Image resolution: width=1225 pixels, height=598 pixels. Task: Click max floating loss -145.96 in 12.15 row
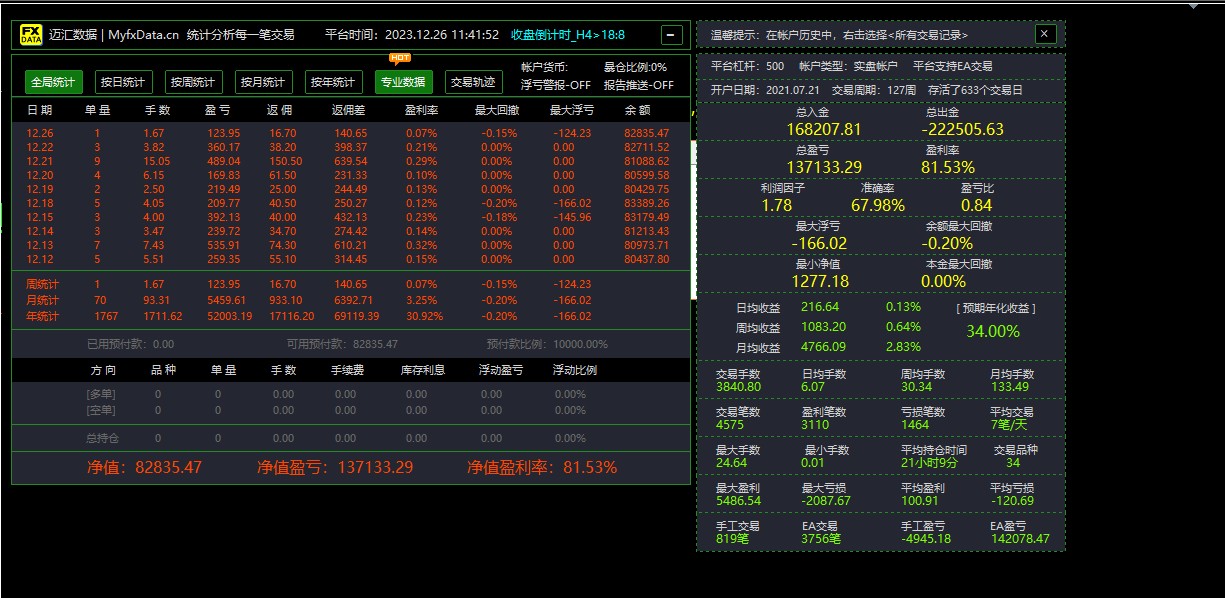pyautogui.click(x=571, y=217)
